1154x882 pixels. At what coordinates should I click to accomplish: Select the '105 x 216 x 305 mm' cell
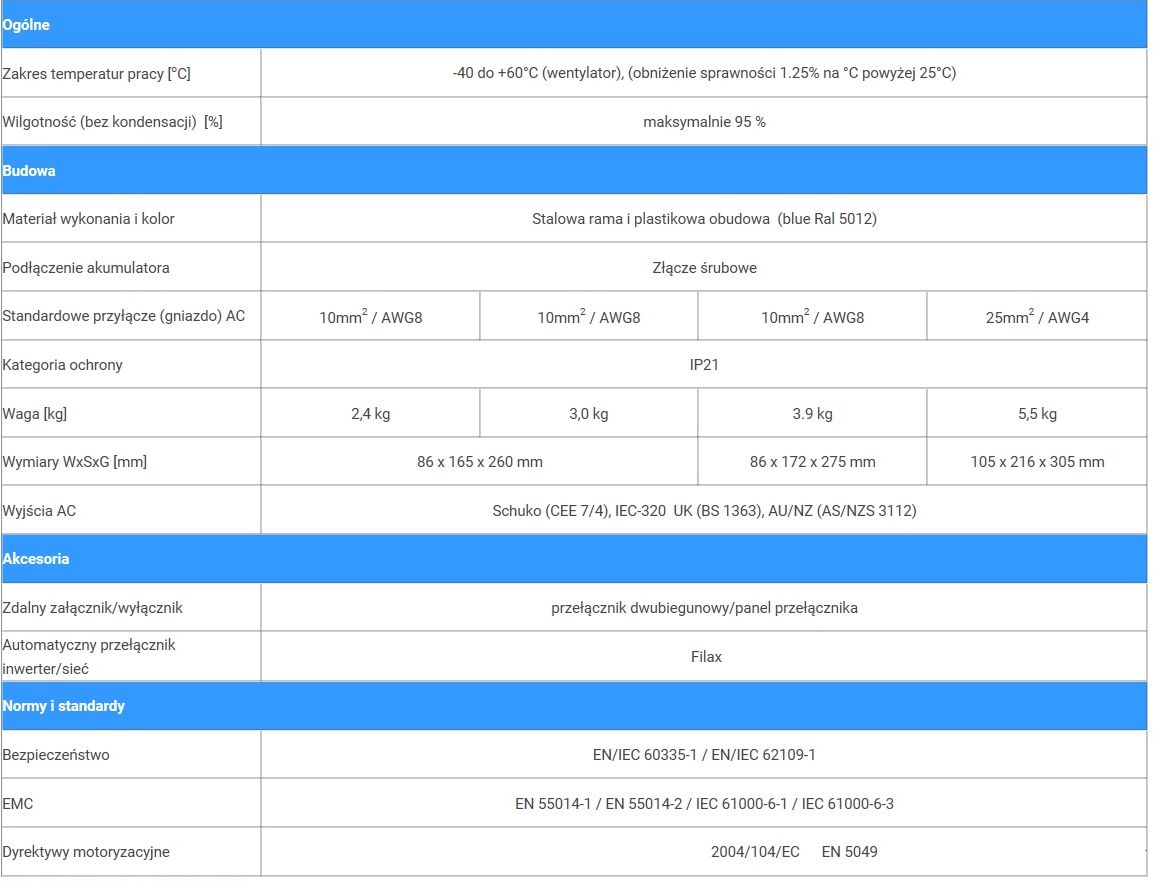pyautogui.click(x=1037, y=462)
